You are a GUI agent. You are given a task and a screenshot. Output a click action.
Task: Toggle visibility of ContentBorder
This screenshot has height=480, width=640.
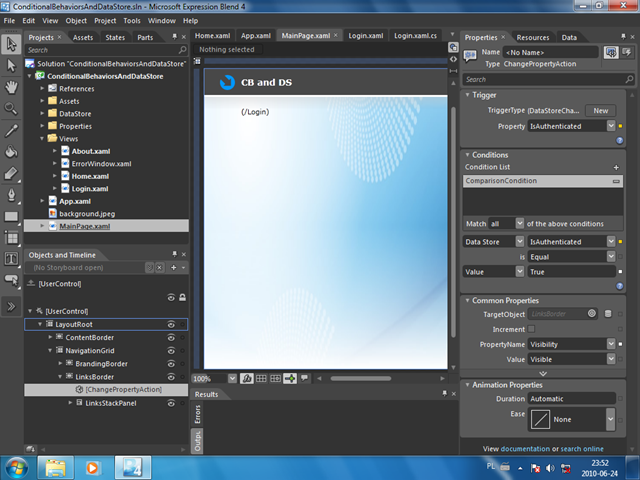tap(171, 338)
